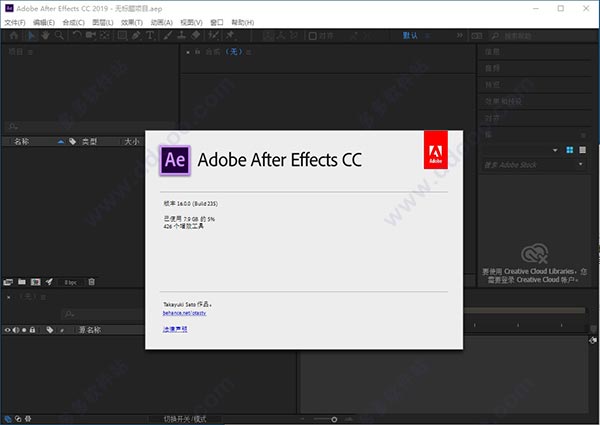Select the Clone Stamp tool
600x425 pixels.
[x=181, y=36]
